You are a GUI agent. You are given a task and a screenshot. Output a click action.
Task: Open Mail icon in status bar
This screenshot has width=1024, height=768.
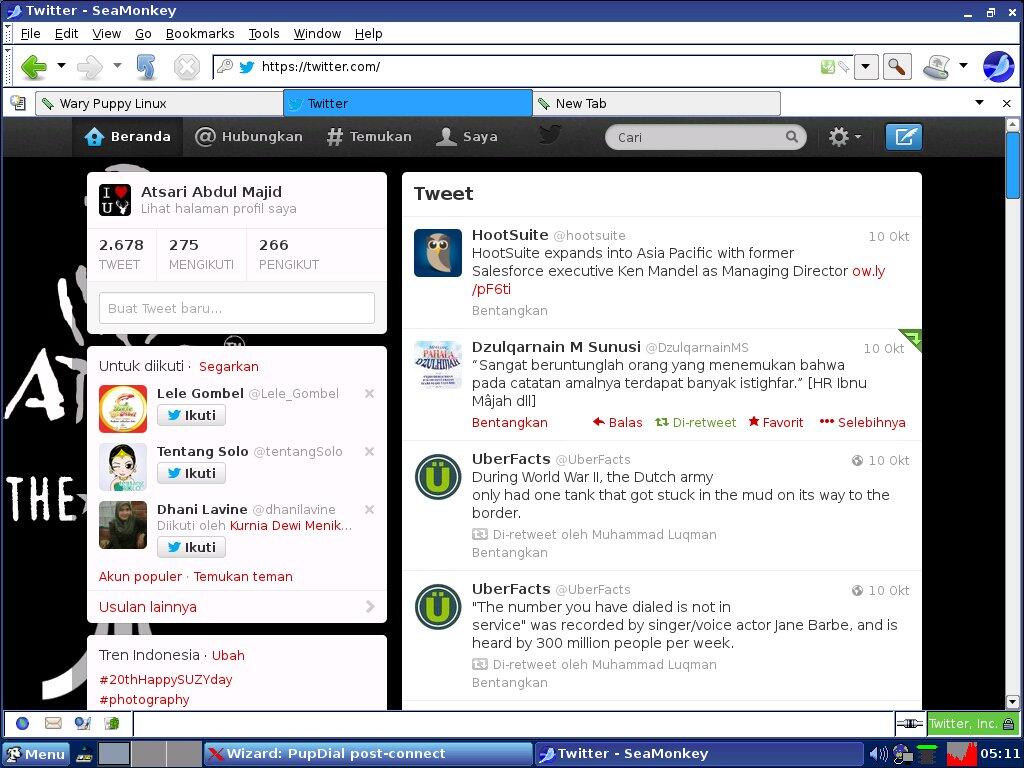[53, 723]
